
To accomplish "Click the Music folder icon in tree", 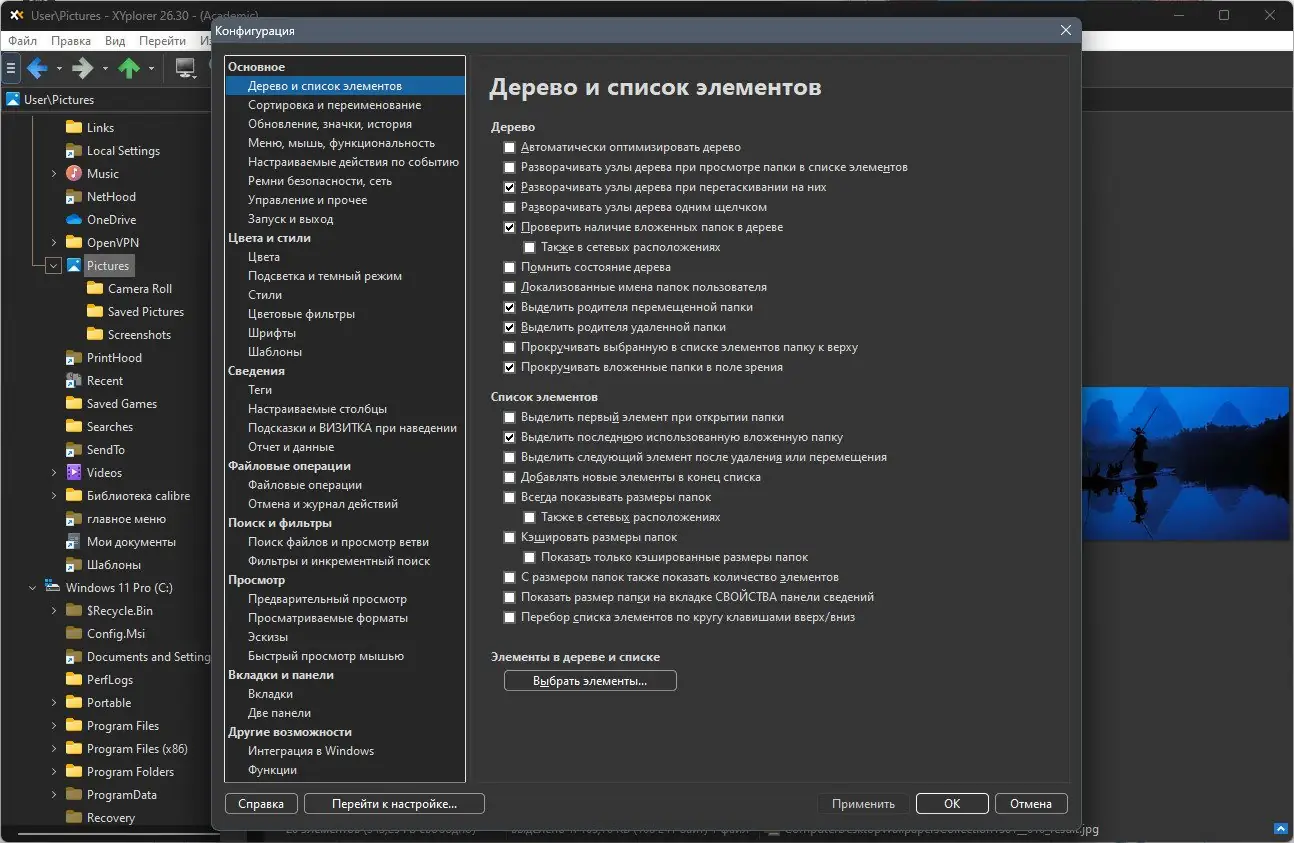I will click(x=73, y=174).
